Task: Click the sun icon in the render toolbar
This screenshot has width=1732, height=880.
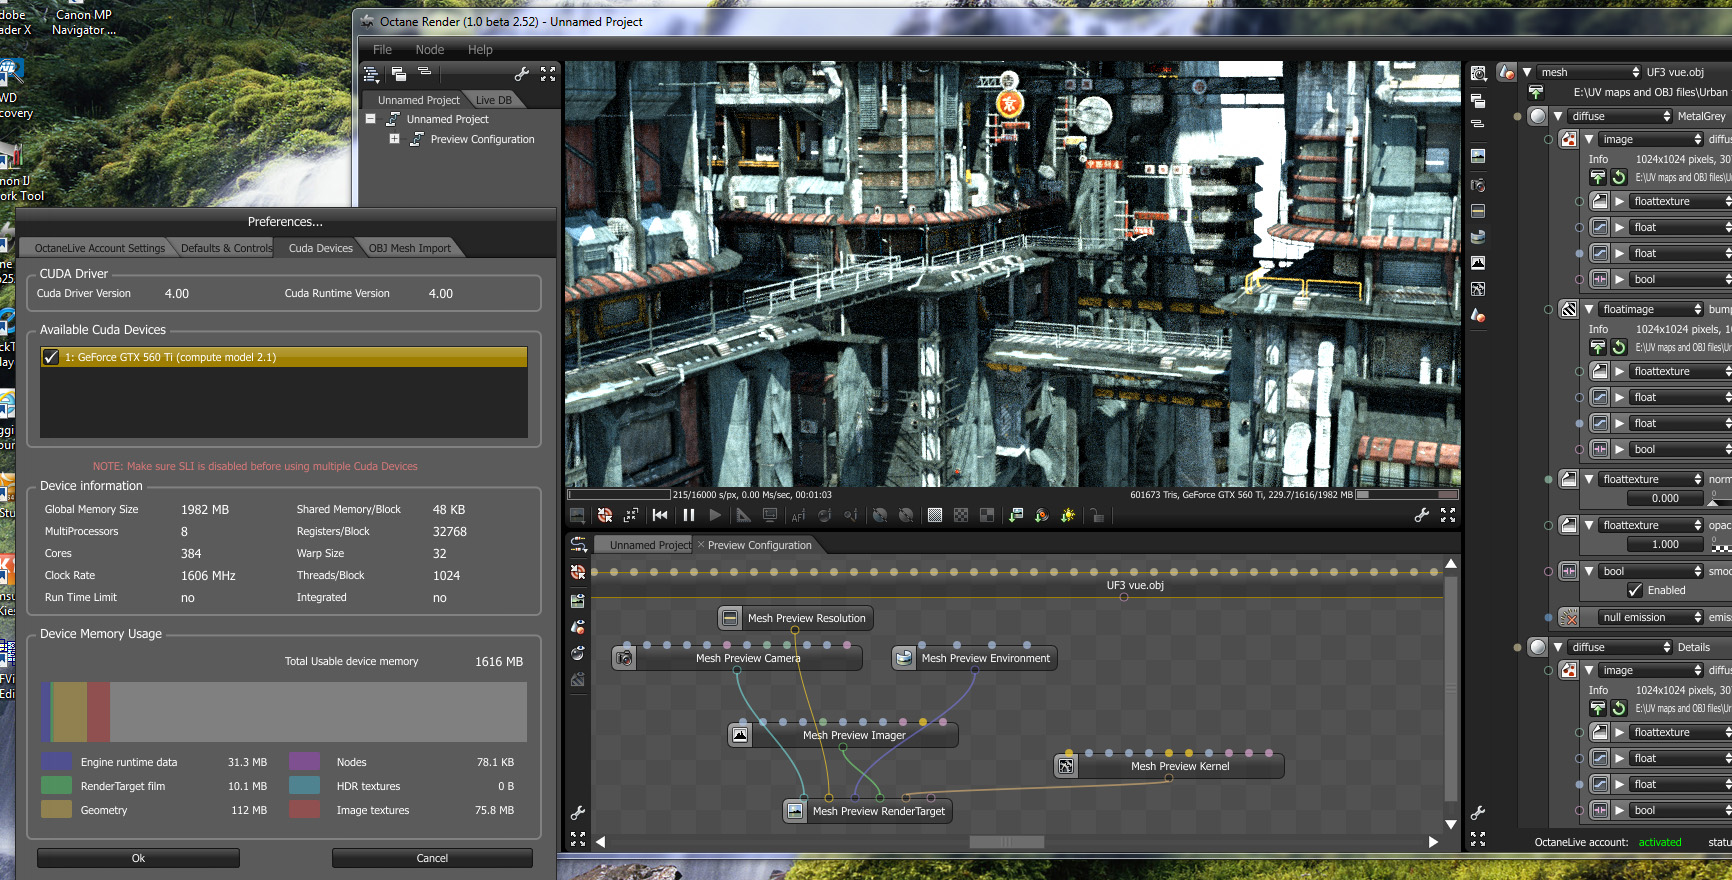Action: (x=1068, y=515)
